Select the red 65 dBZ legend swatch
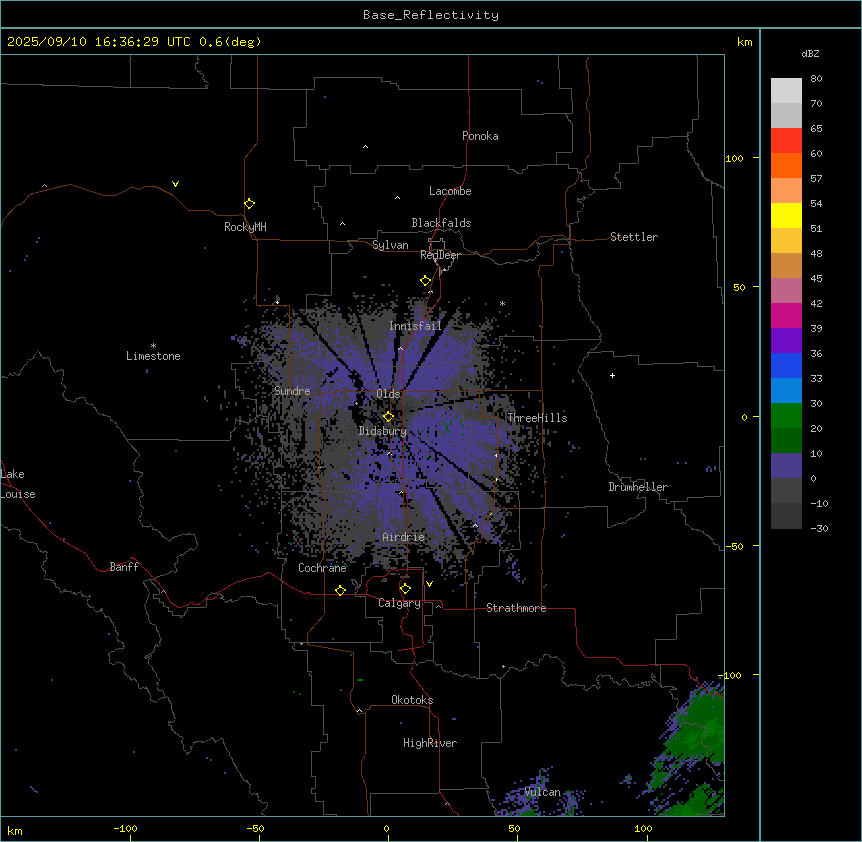Image resolution: width=862 pixels, height=842 pixels. (786, 140)
